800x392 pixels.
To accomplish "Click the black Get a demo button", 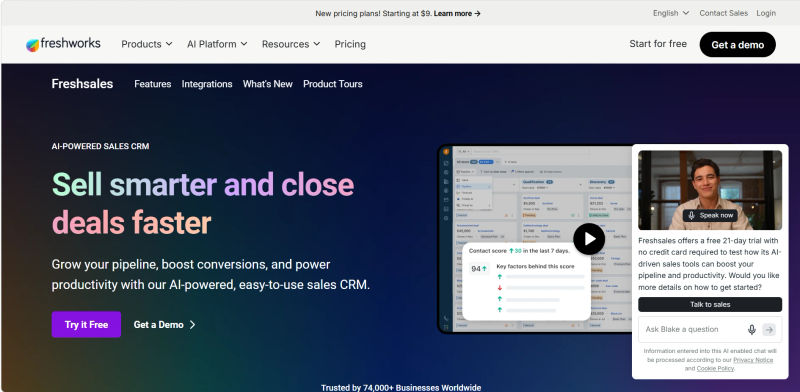I will click(738, 45).
